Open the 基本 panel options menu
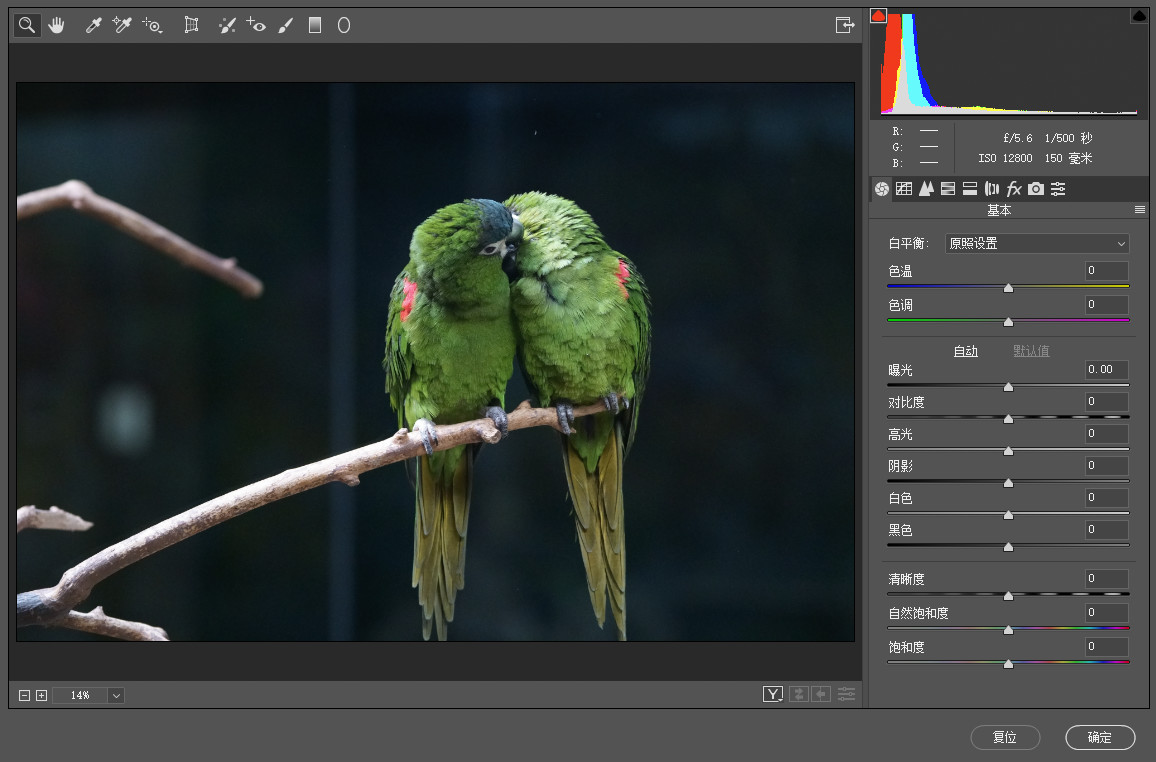This screenshot has width=1156, height=762. [1139, 210]
